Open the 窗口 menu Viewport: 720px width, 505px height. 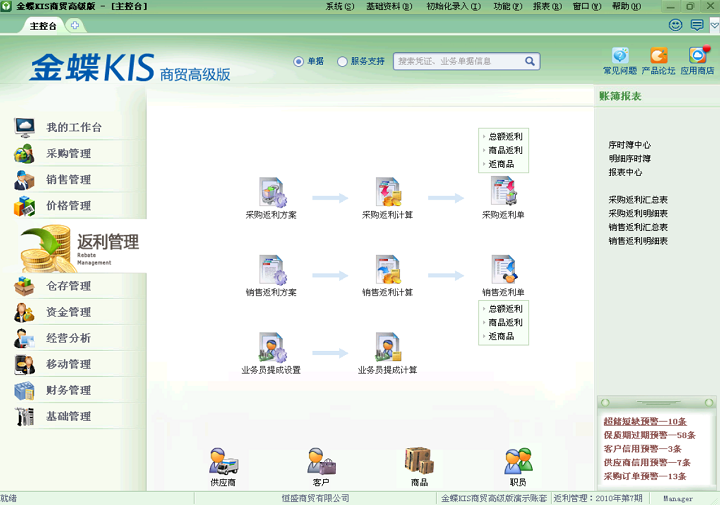coord(587,6)
